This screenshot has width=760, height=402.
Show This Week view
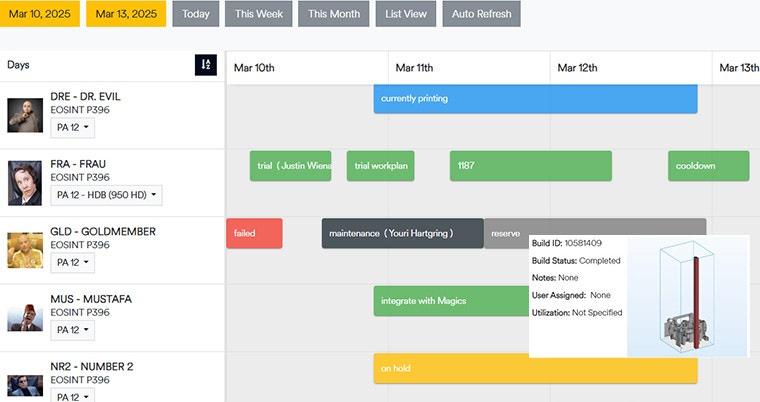pyautogui.click(x=258, y=14)
